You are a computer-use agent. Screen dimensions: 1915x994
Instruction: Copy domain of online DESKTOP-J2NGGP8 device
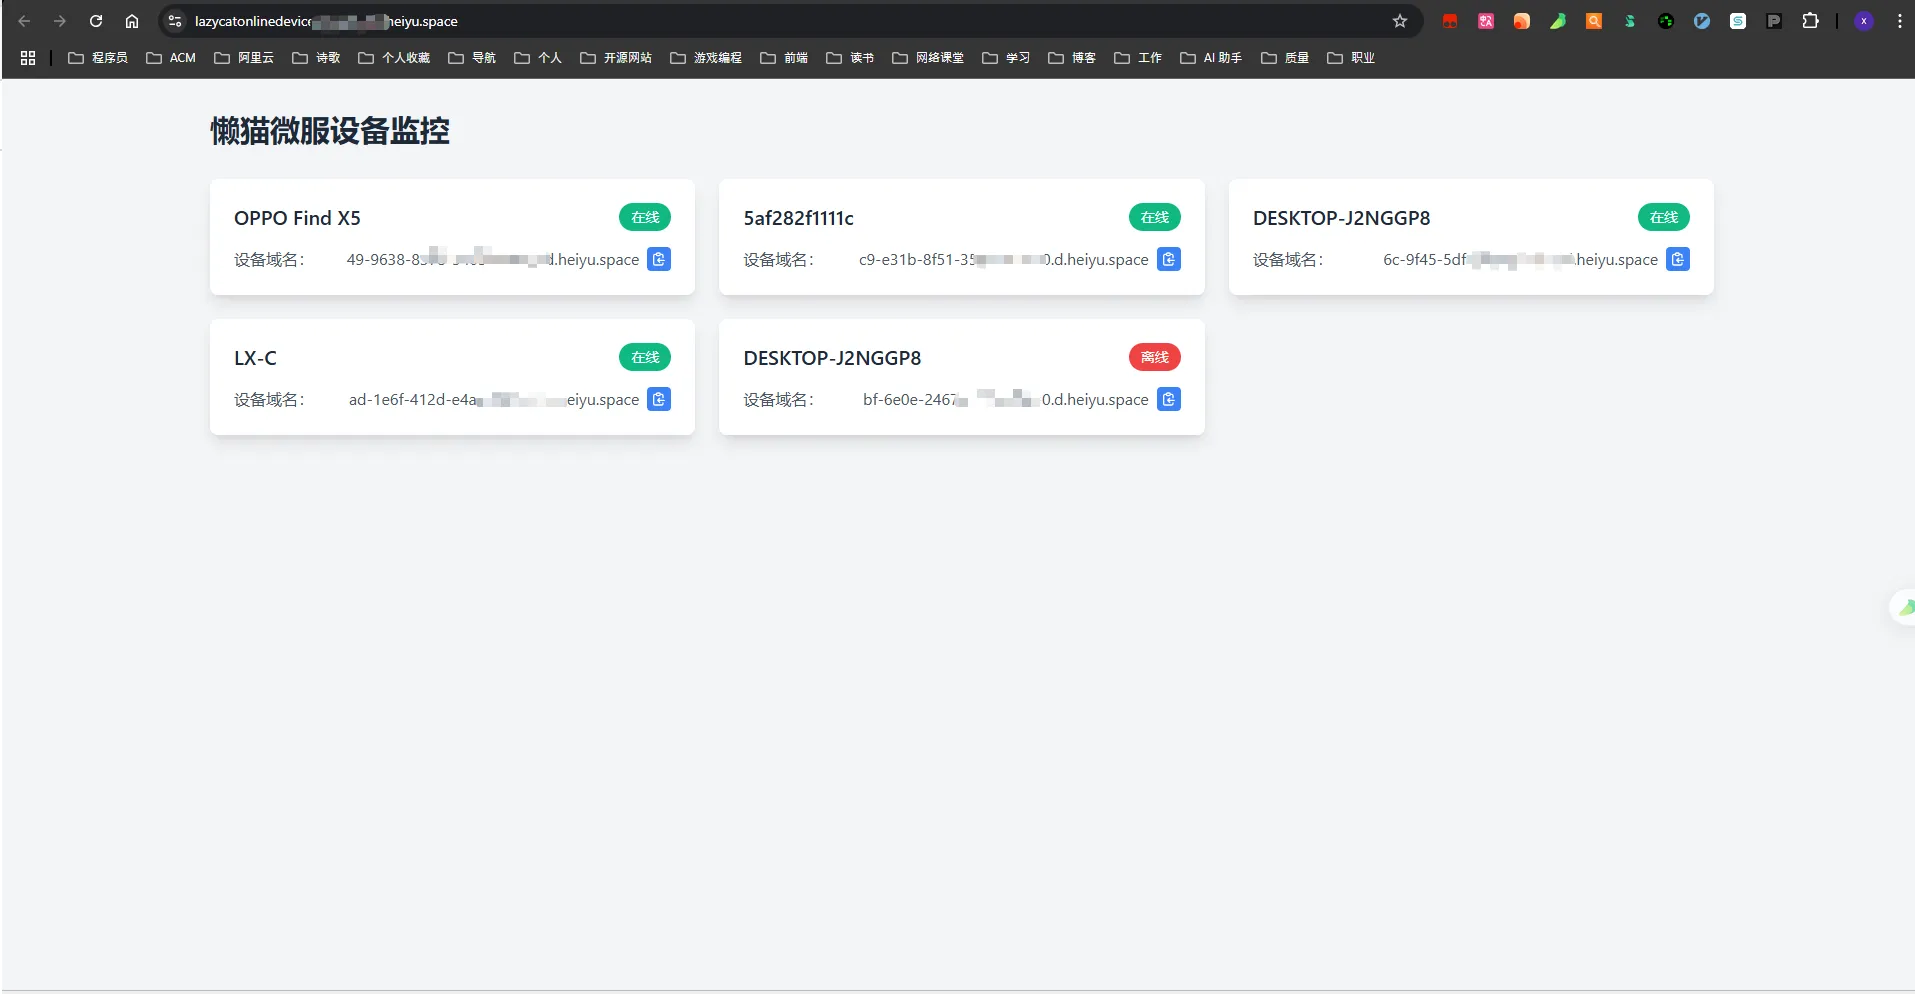(x=1678, y=259)
